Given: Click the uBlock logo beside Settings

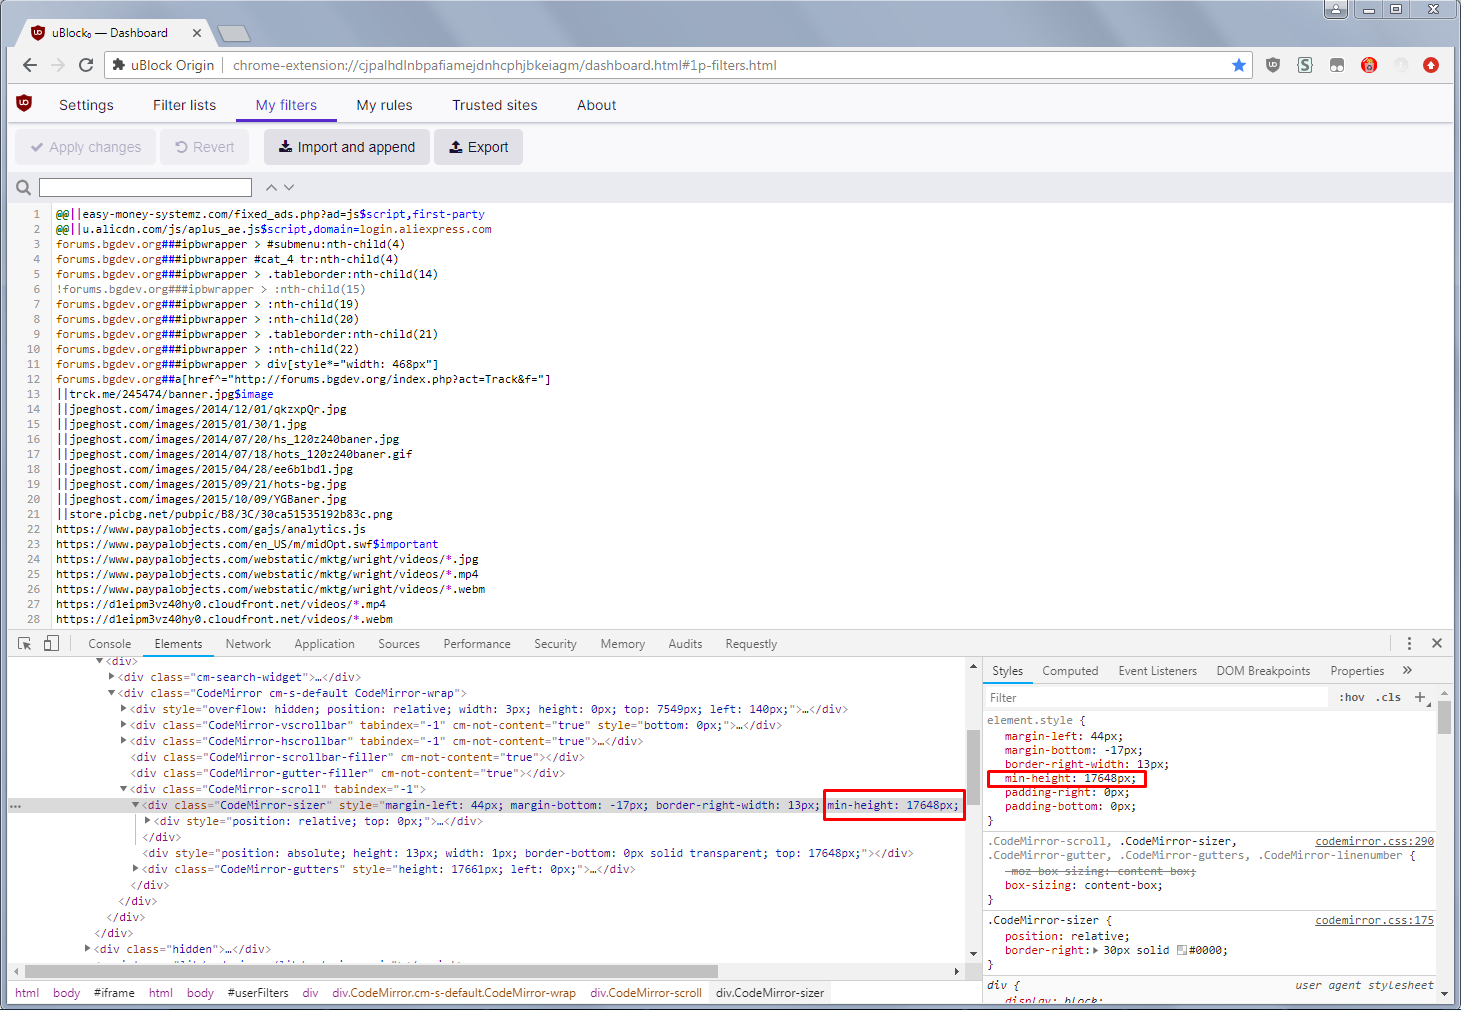Looking at the screenshot, I should pos(25,103).
